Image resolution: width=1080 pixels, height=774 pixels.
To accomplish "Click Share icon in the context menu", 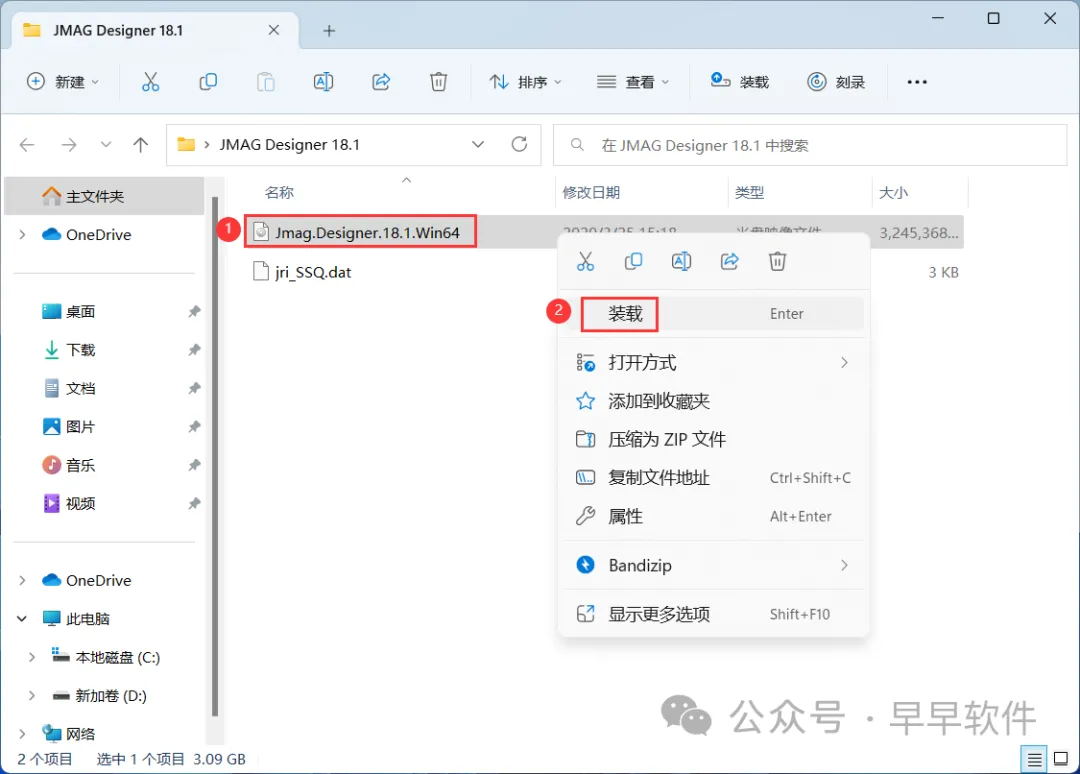I will coord(729,262).
